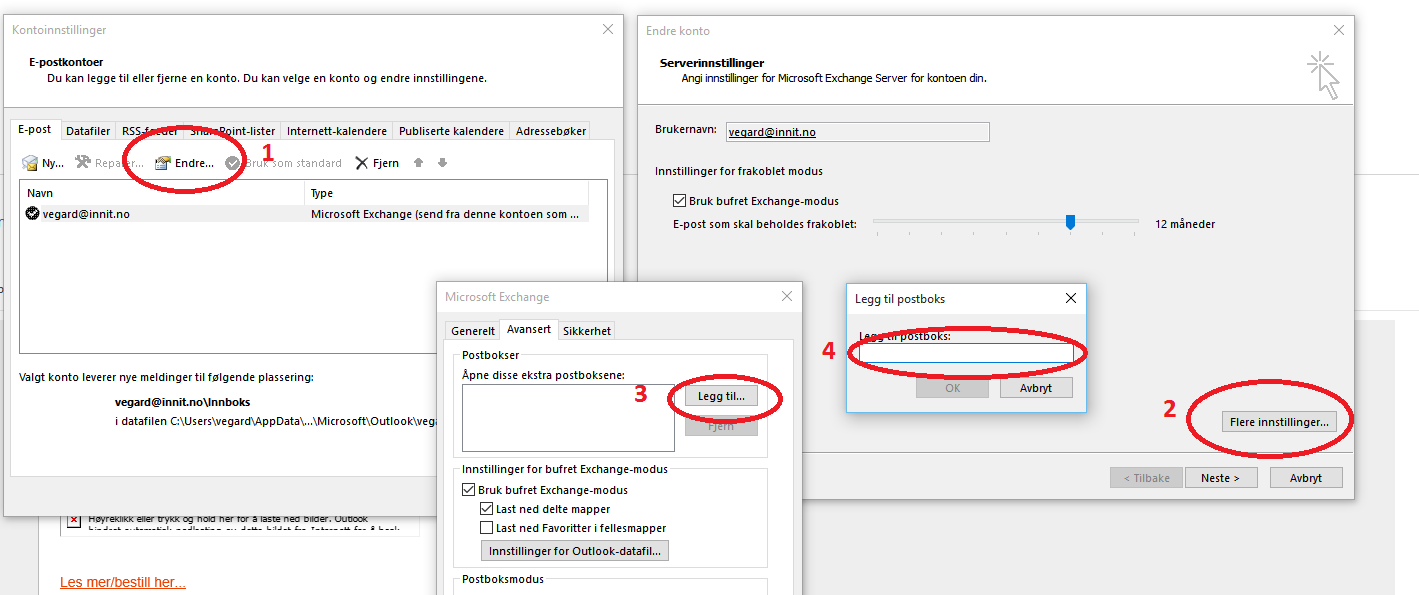Open the Les mer/bestill her... link
The height and width of the screenshot is (595, 1419).
pyautogui.click(x=123, y=582)
